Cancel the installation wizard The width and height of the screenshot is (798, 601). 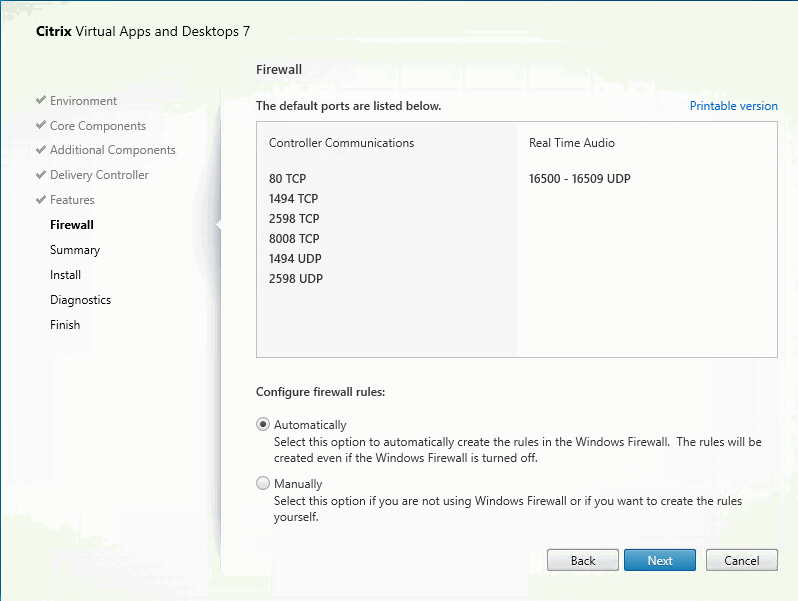point(742,560)
